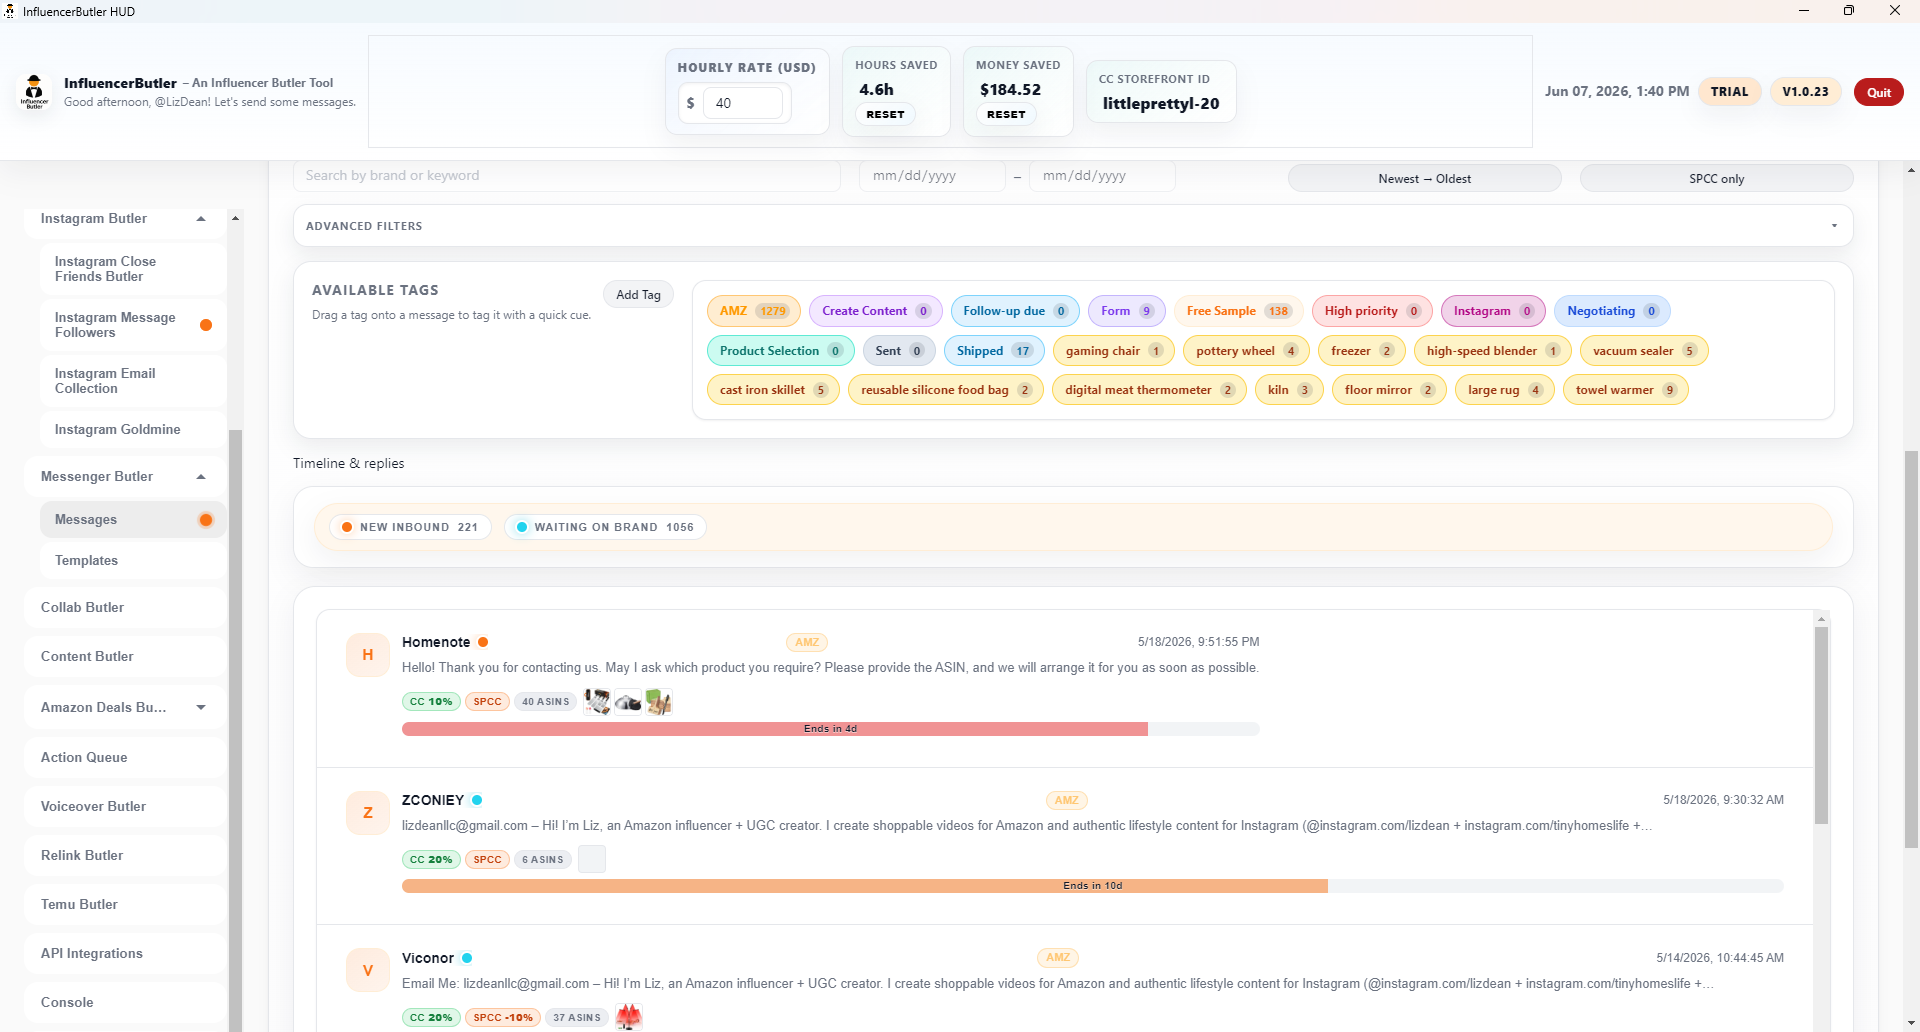Click ZCONIEY's Z avatar icon
Viewport: 1920px width, 1032px height.
click(x=368, y=813)
